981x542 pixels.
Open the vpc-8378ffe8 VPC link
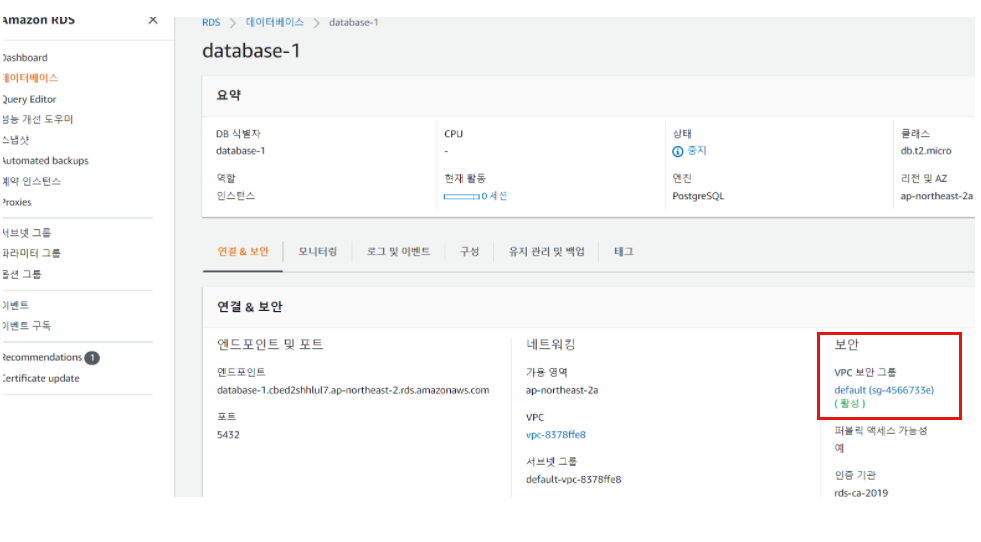(556, 435)
